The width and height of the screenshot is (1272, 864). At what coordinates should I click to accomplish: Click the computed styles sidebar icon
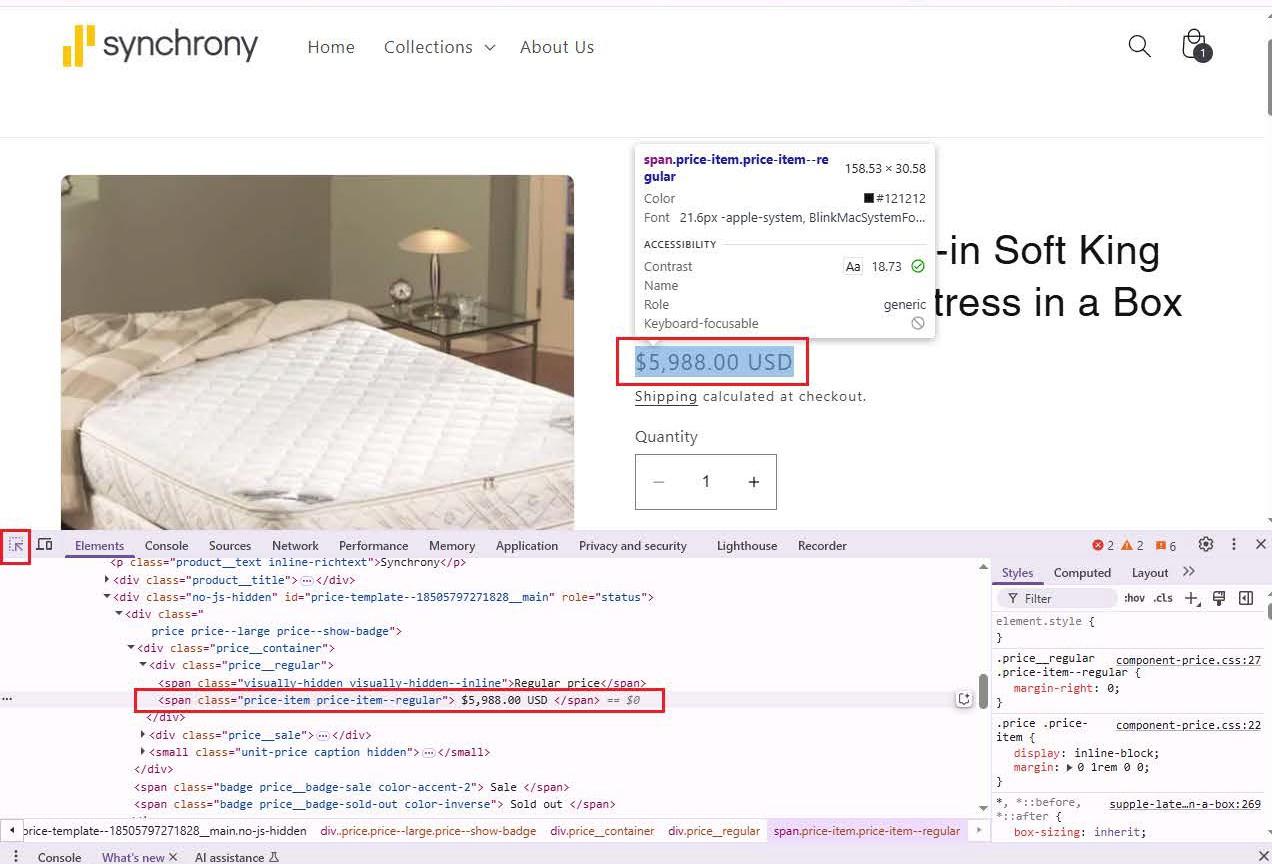tap(1246, 598)
